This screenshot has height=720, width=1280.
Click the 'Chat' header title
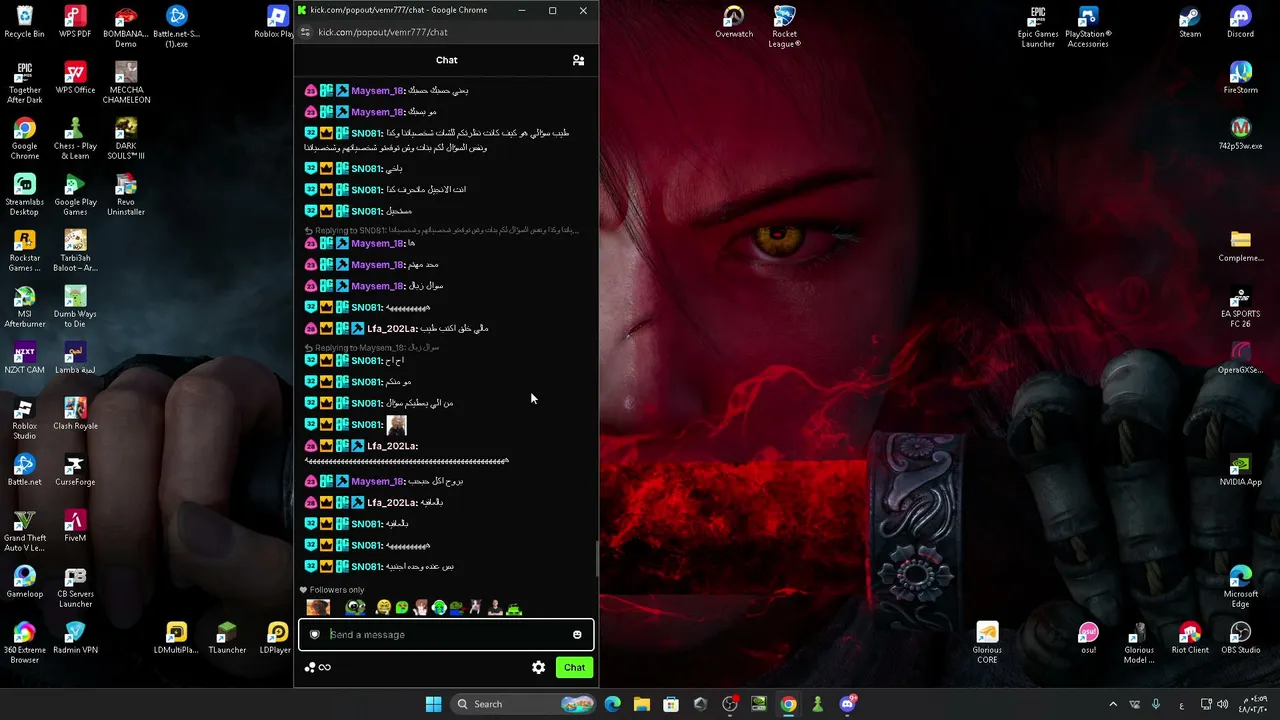point(447,60)
